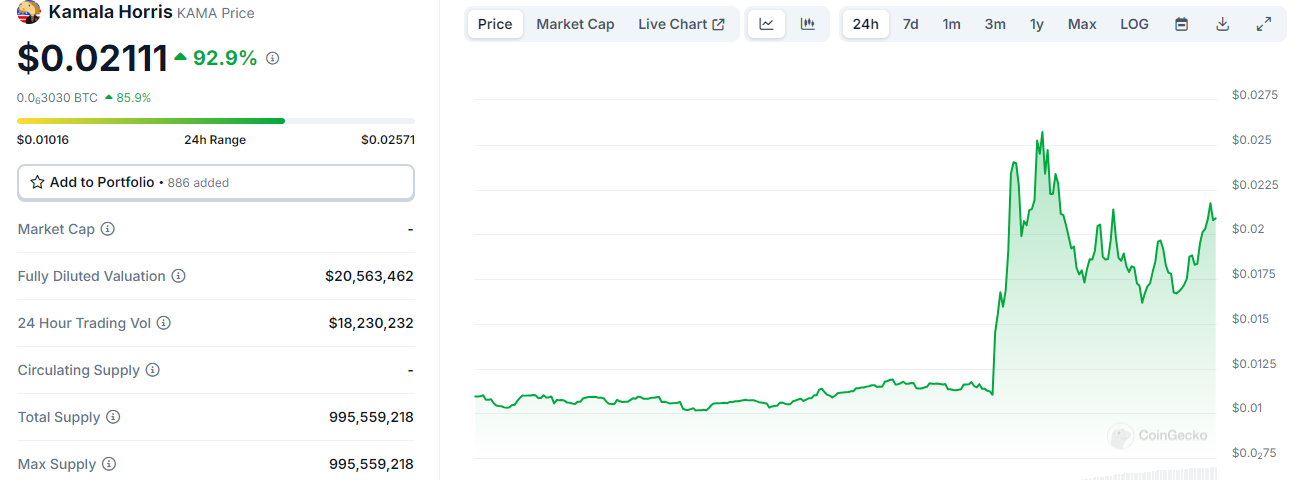The image size is (1313, 480).
Task: Click info icon next to Max Supply
Action: (109, 464)
